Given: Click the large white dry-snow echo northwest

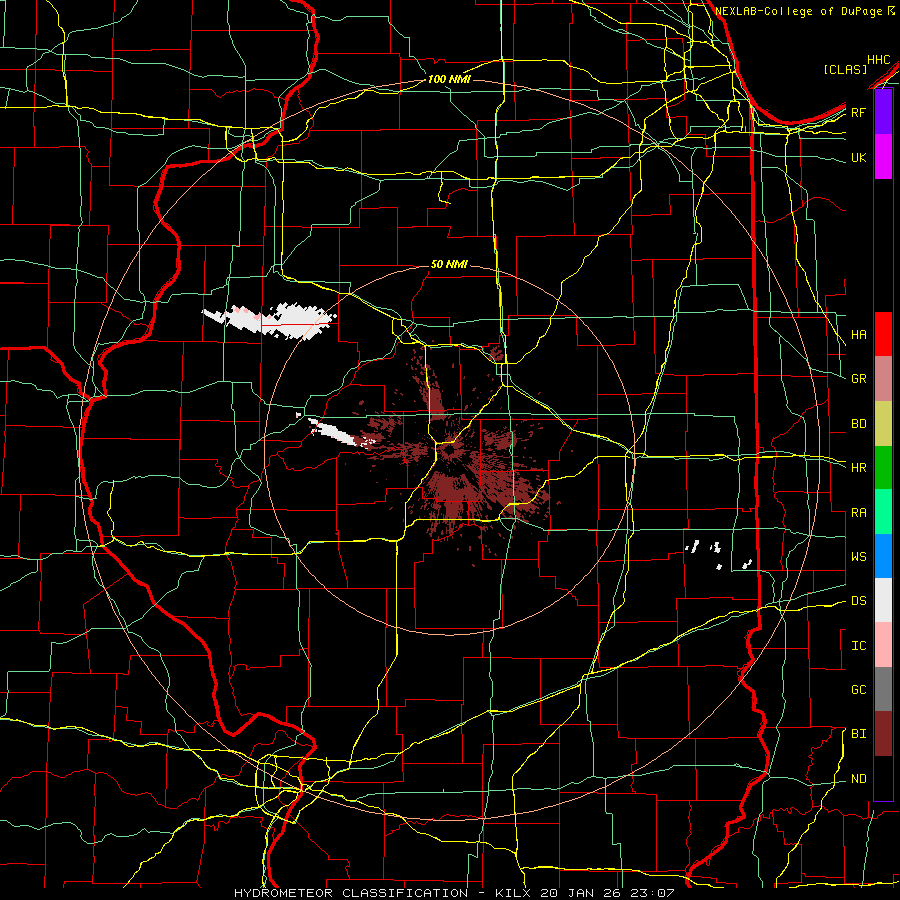Looking at the screenshot, I should [x=270, y=320].
